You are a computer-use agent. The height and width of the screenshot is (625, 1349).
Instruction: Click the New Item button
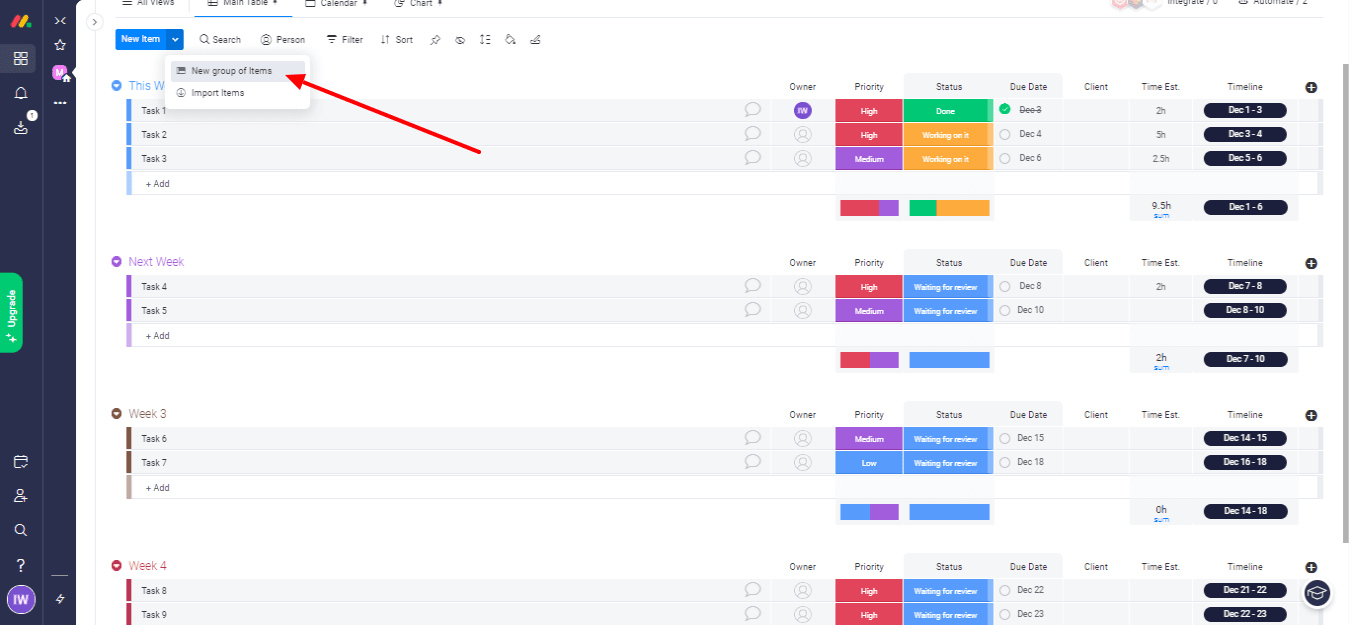141,39
